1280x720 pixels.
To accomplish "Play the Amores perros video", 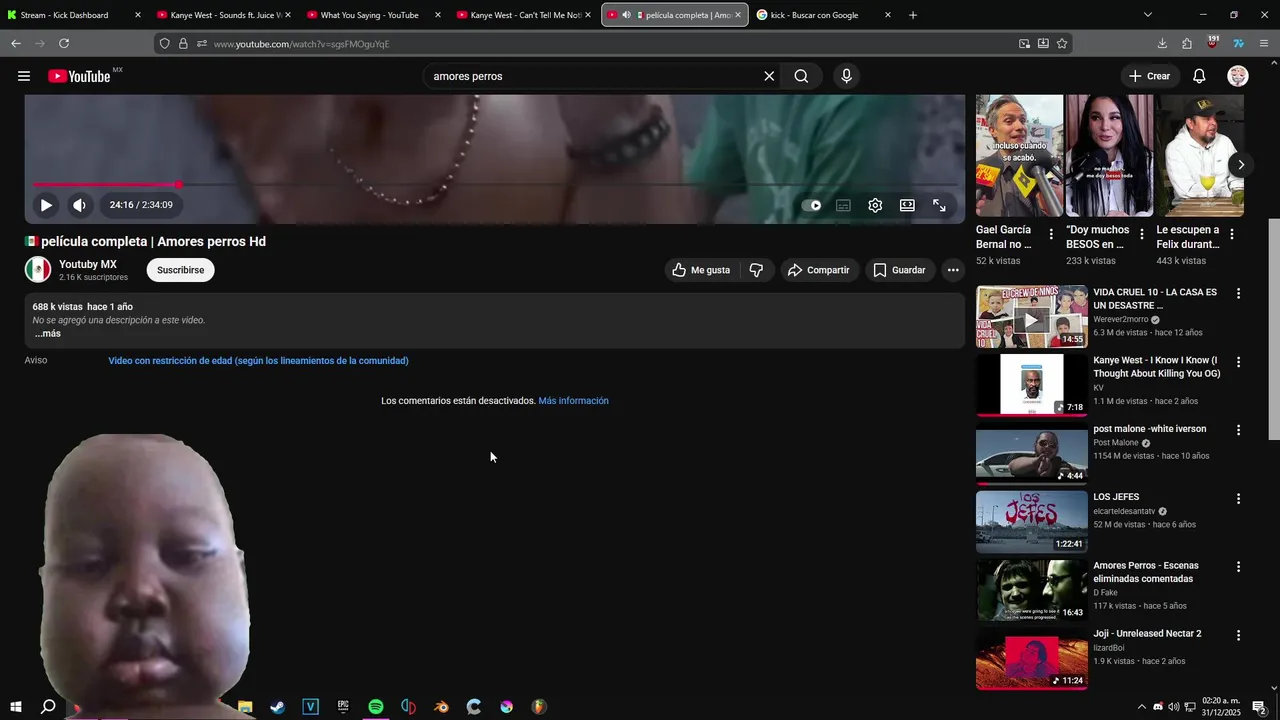I will 46,205.
